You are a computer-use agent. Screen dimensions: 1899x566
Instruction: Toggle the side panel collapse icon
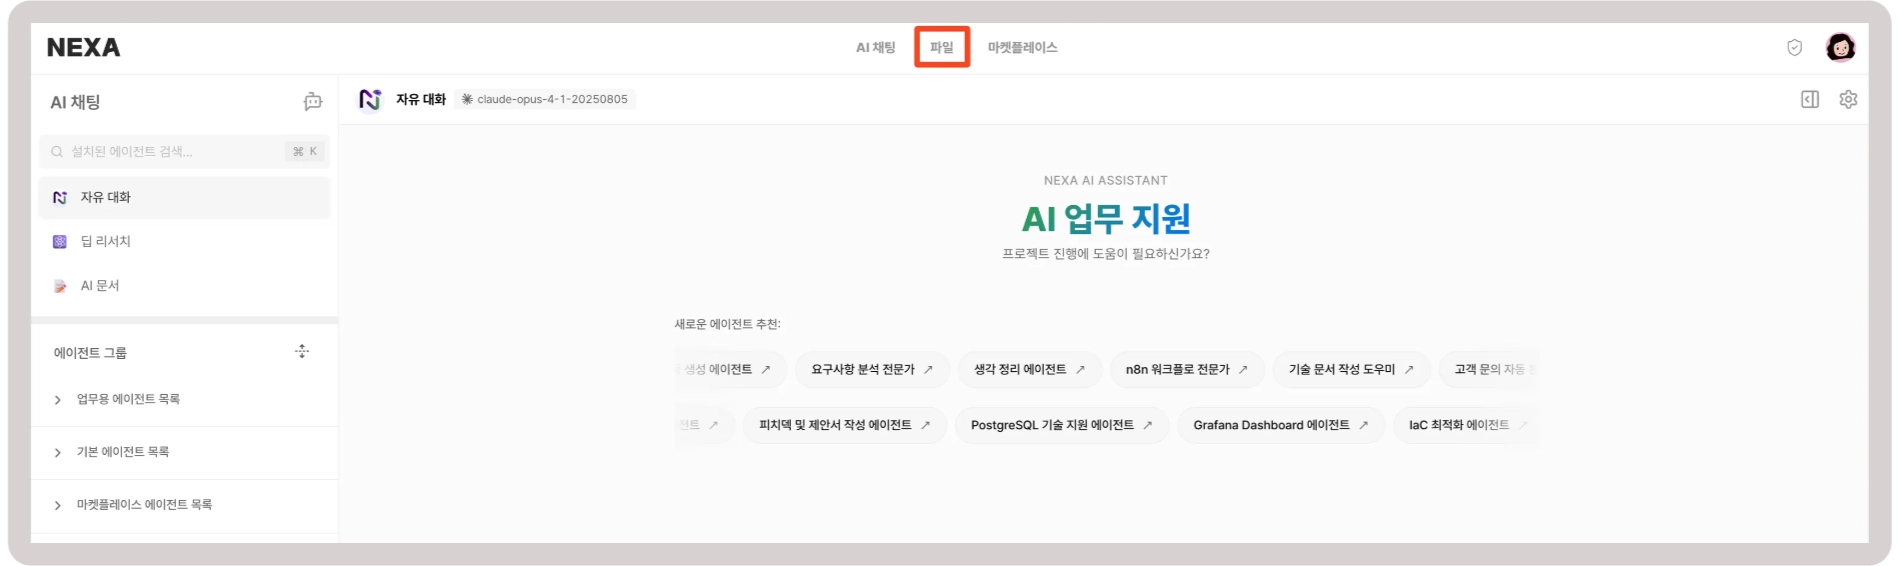[1809, 99]
